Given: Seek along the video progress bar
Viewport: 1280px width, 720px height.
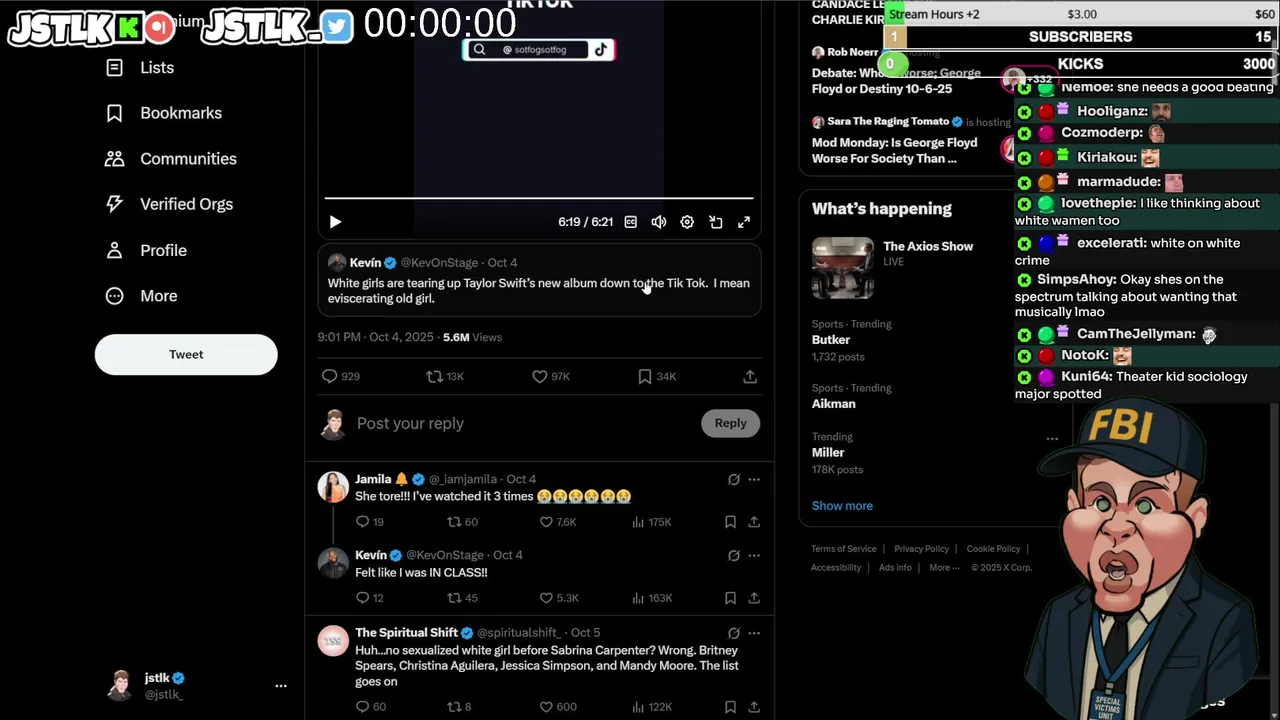Looking at the screenshot, I should [538, 198].
